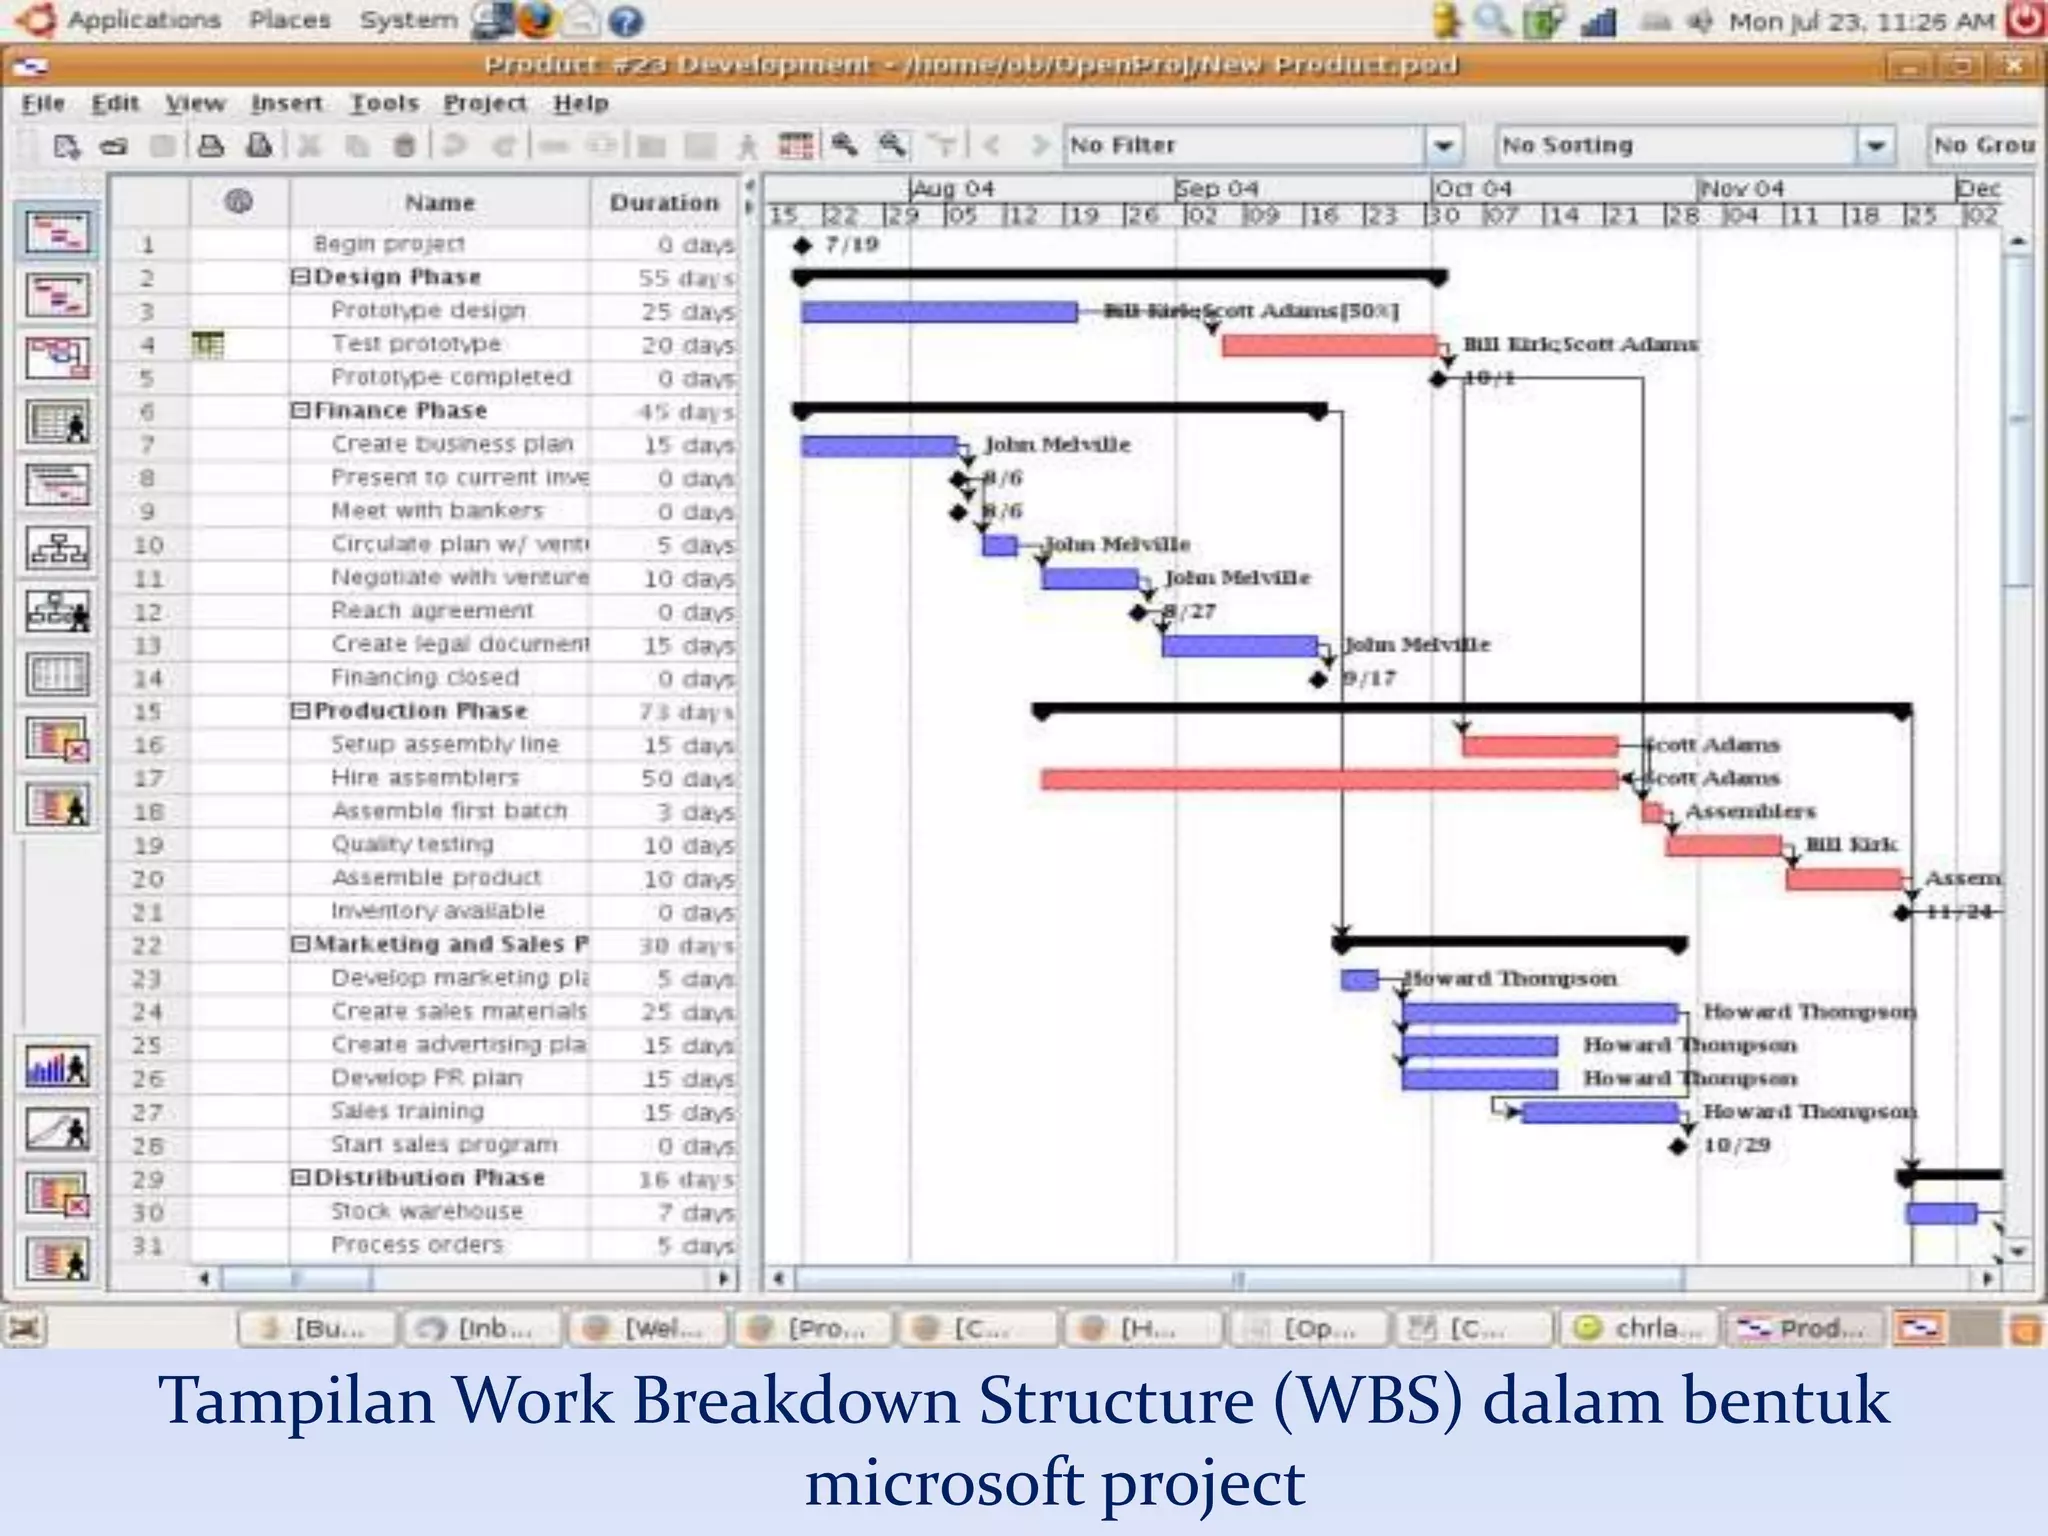Switch to the Prod... taskbar window
The height and width of the screenshot is (1536, 2048).
click(x=1805, y=1328)
